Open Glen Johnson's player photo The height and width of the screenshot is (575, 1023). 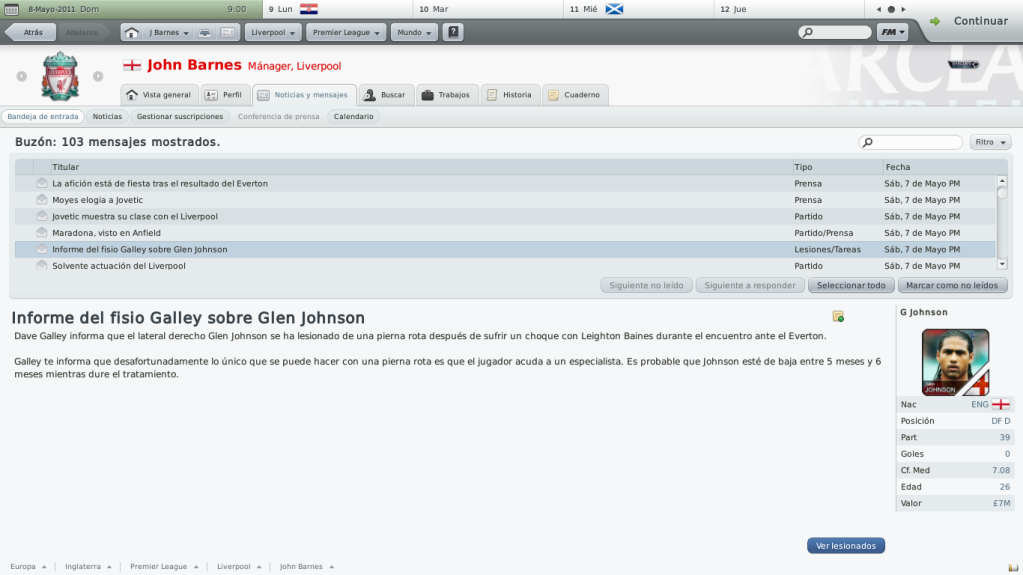click(955, 362)
